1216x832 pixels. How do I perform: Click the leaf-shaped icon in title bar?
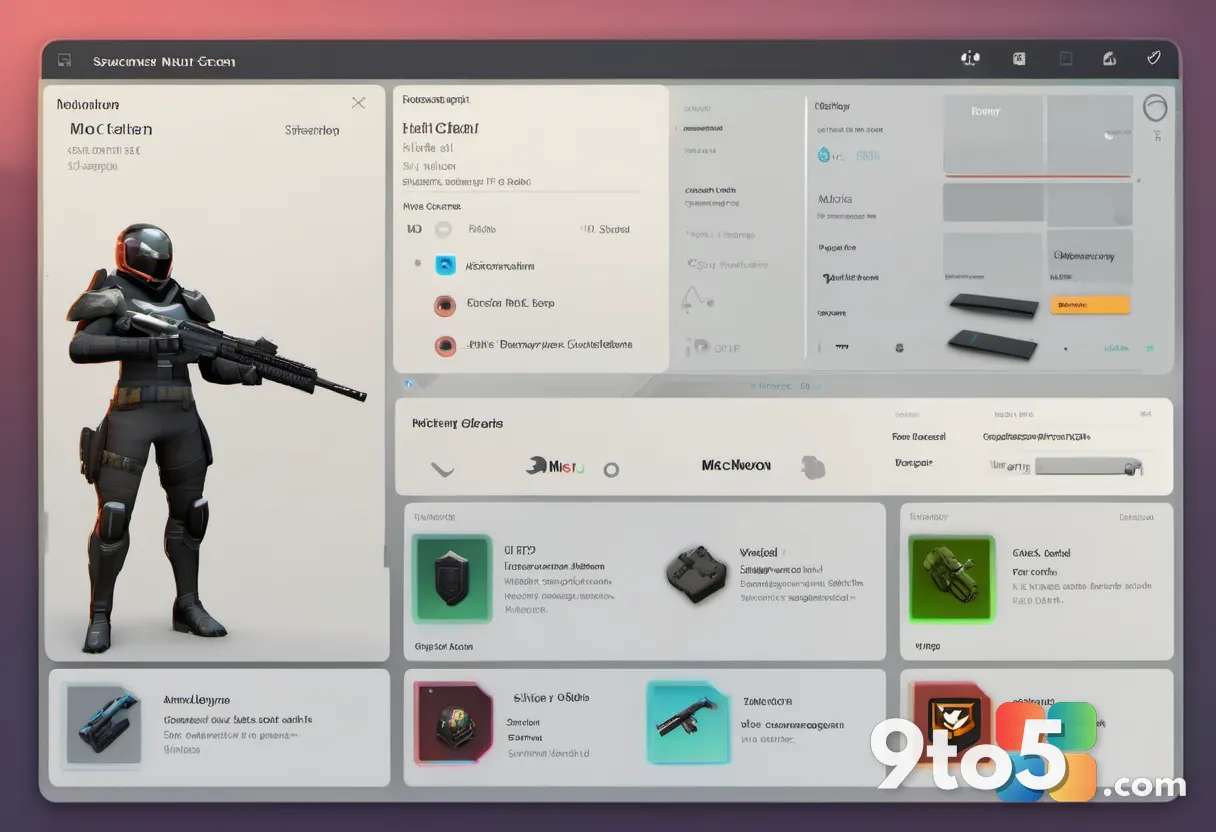tap(1109, 59)
